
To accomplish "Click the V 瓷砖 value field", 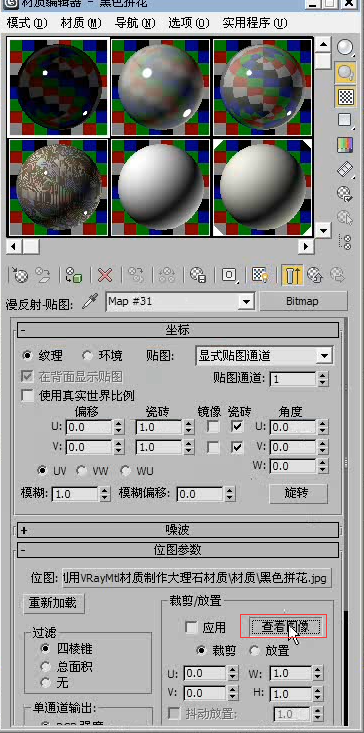I will [x=159, y=447].
